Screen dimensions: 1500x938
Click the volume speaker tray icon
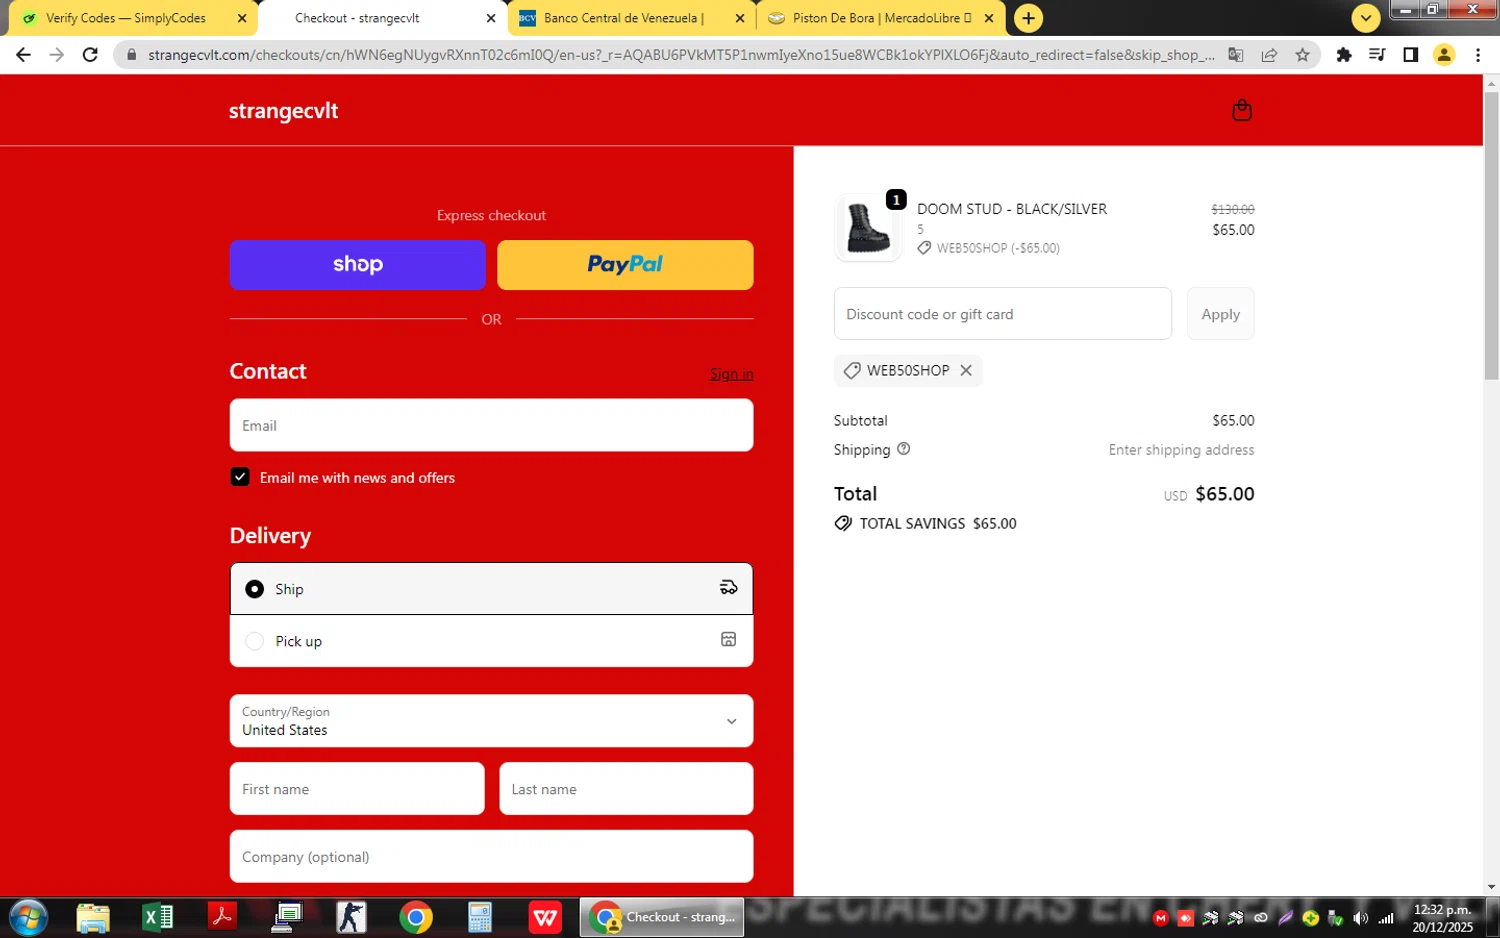1360,918
